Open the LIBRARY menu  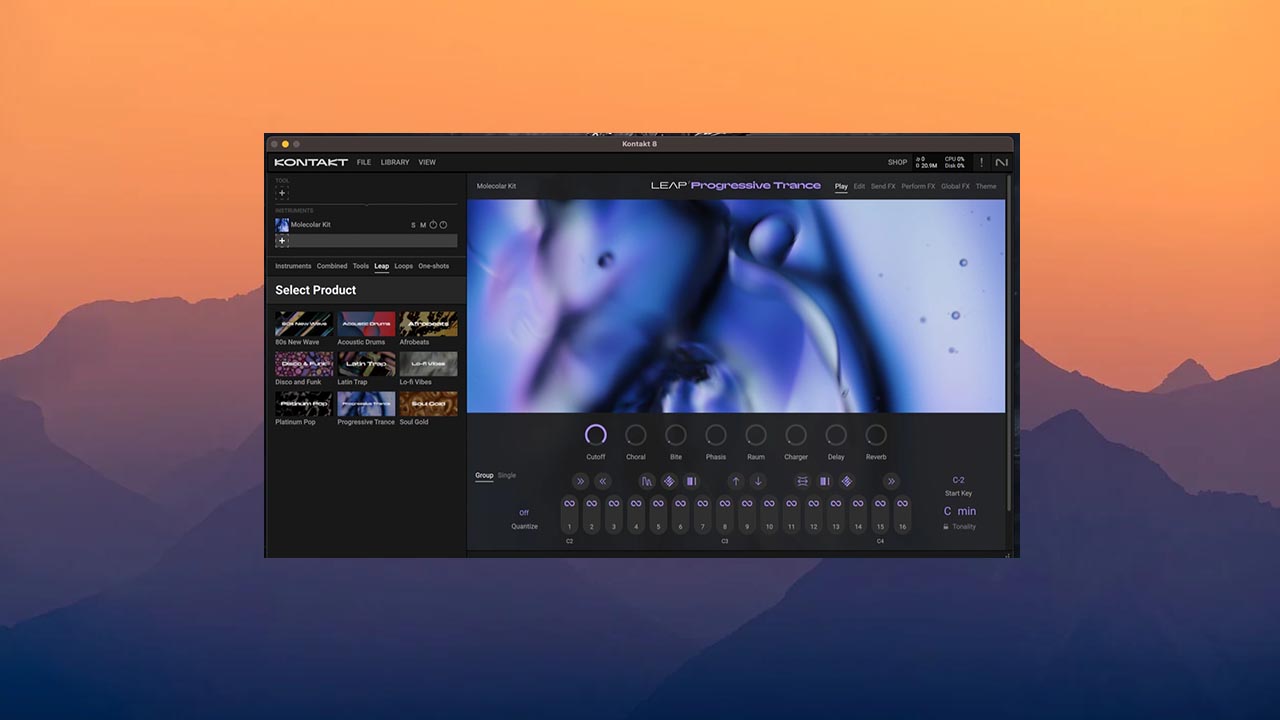[395, 162]
